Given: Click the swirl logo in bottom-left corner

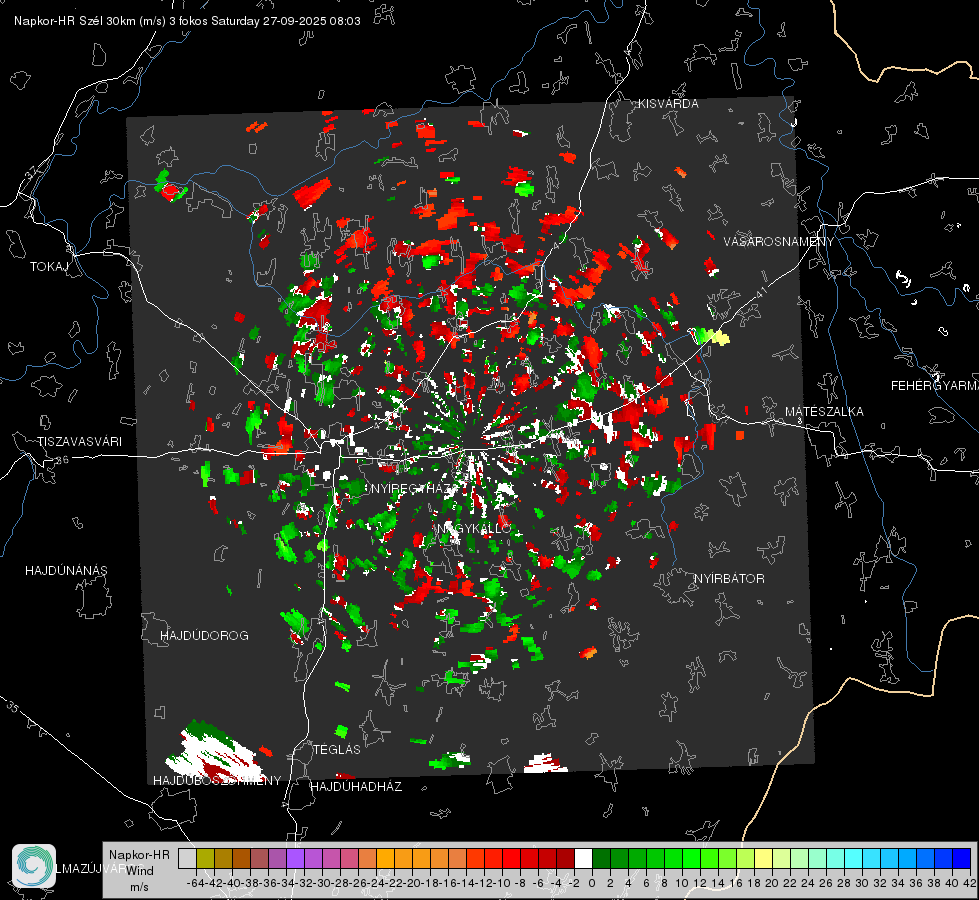Looking at the screenshot, I should 34,866.
